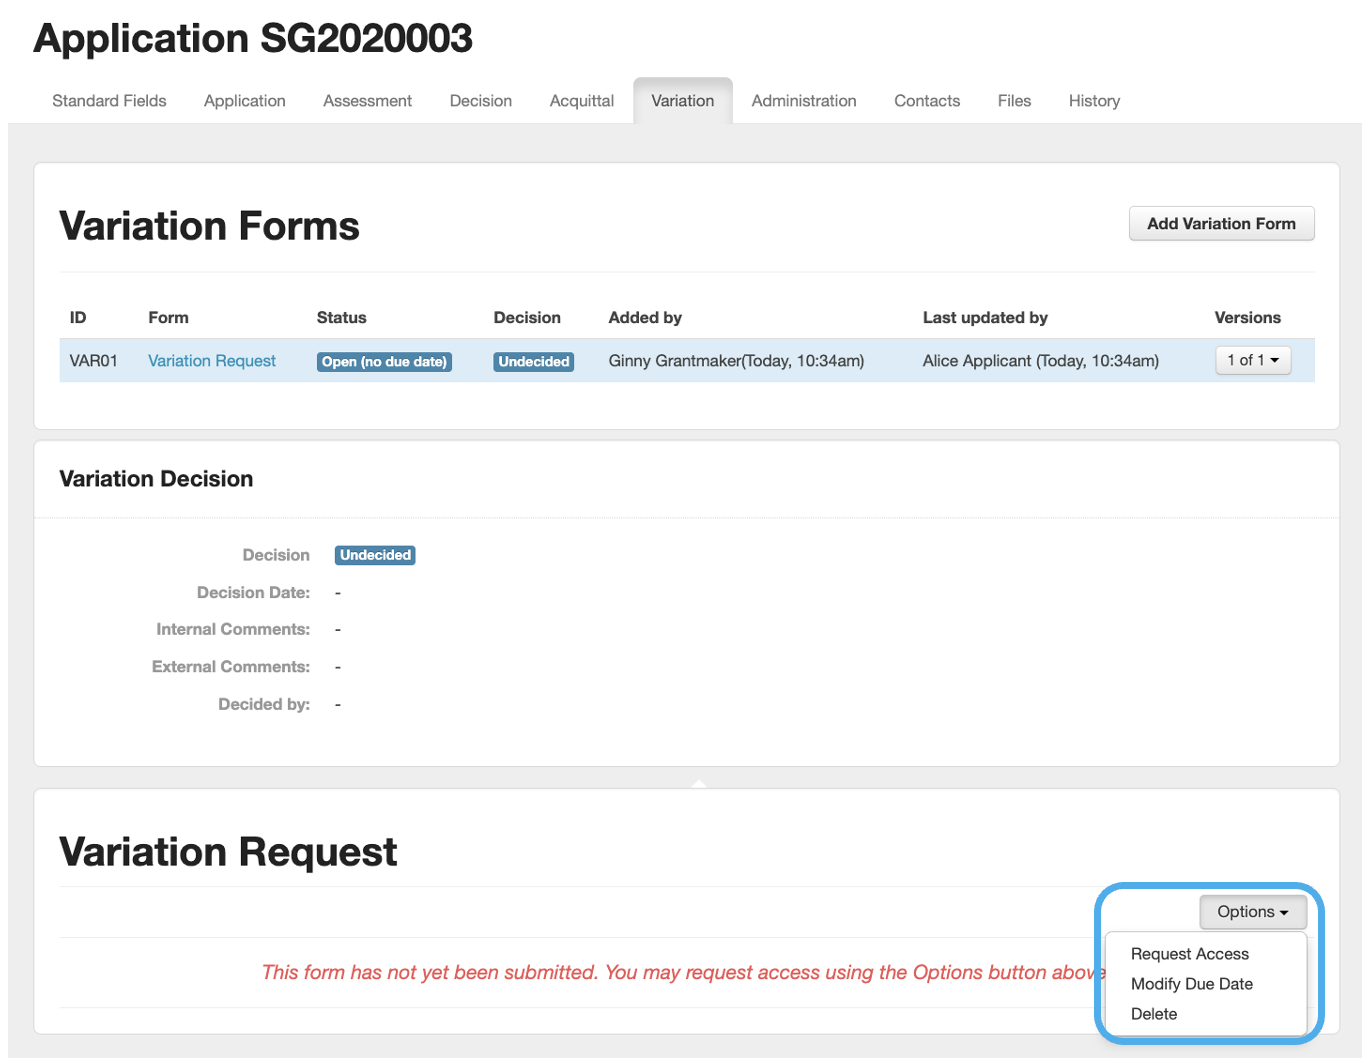View the History tab

click(1093, 101)
